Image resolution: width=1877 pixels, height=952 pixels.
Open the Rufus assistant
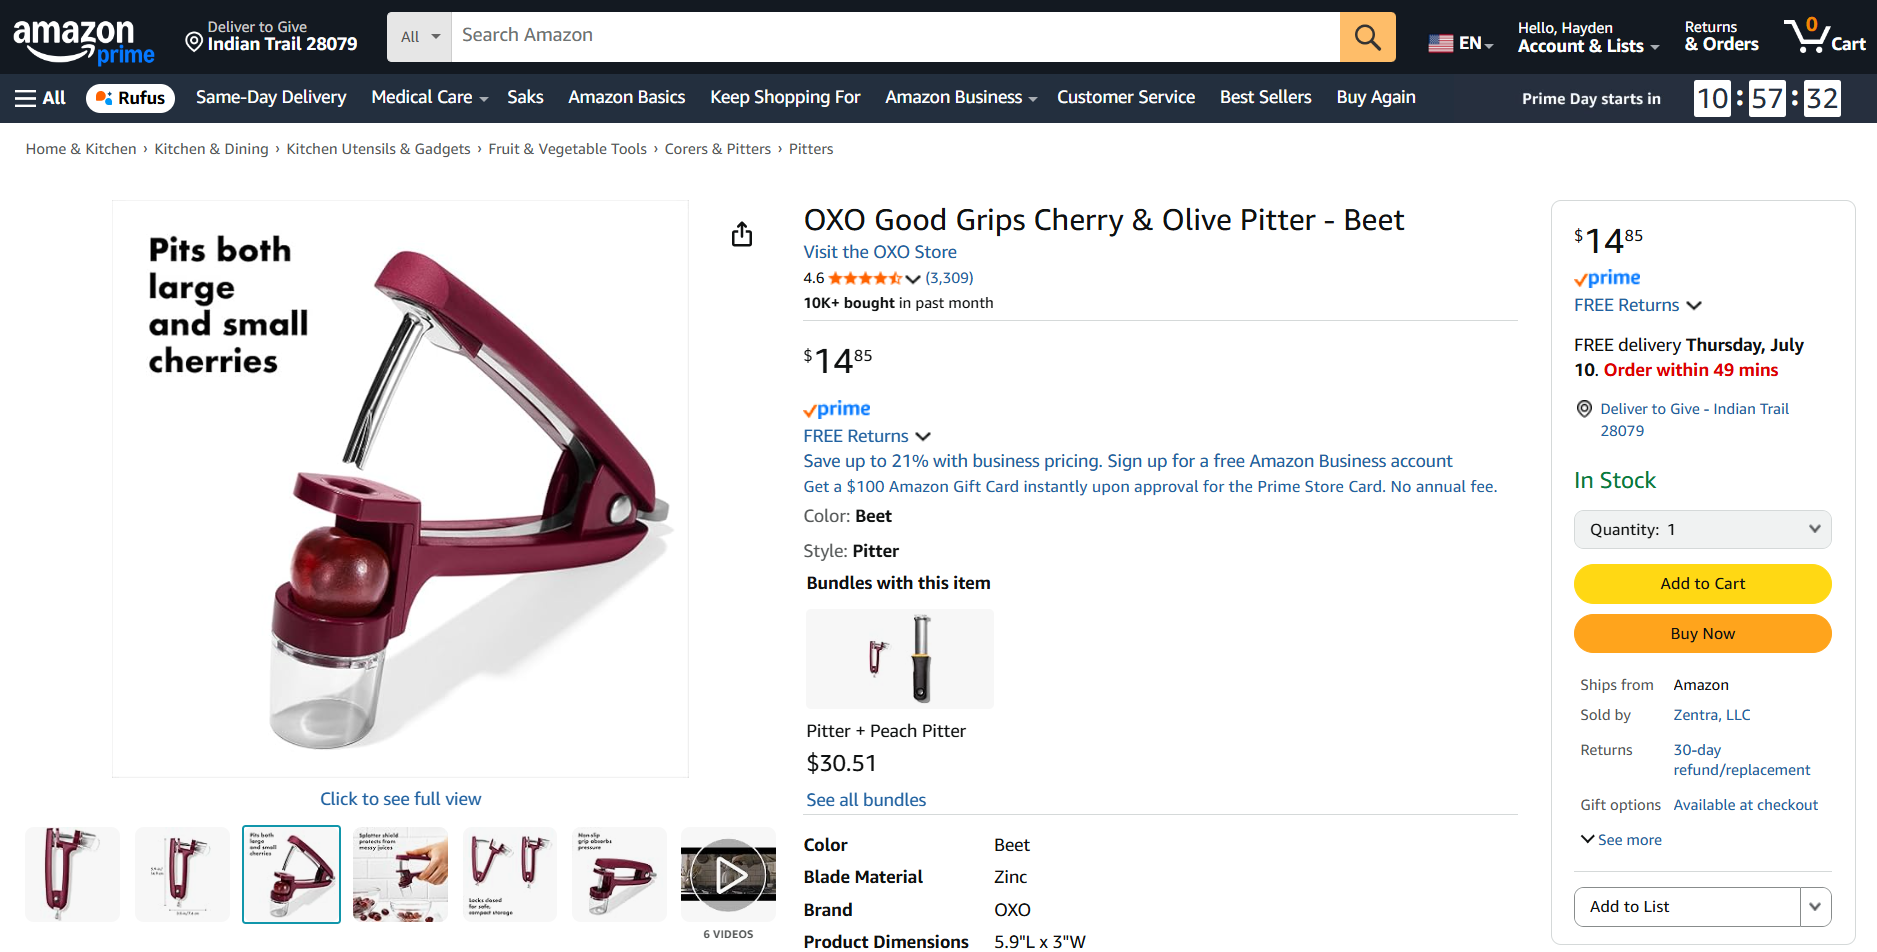131,98
